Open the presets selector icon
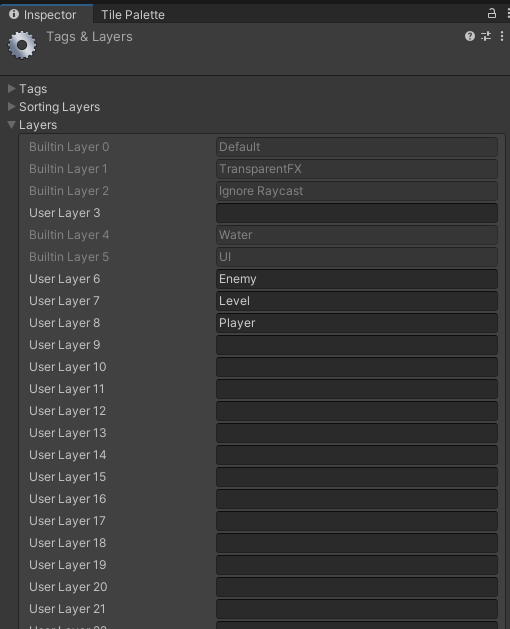Screen dimensions: 510x629 (x=486, y=36)
